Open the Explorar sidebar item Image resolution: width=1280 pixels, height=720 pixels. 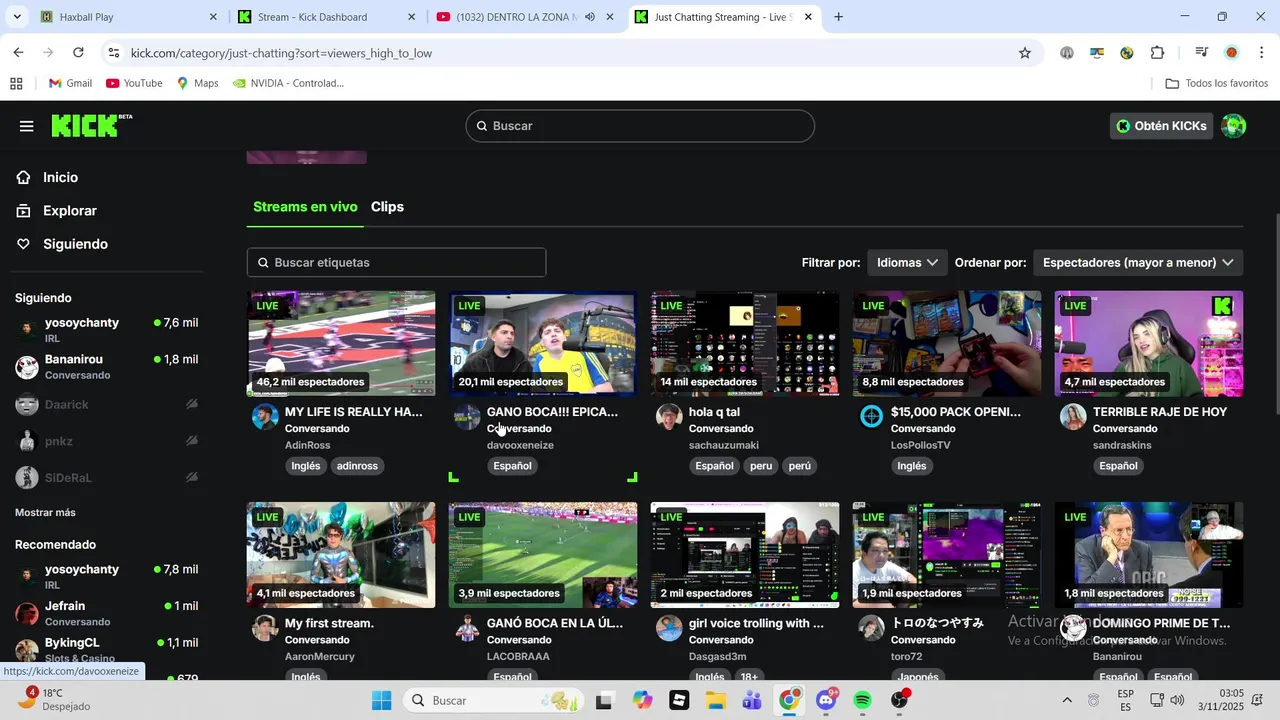70,211
